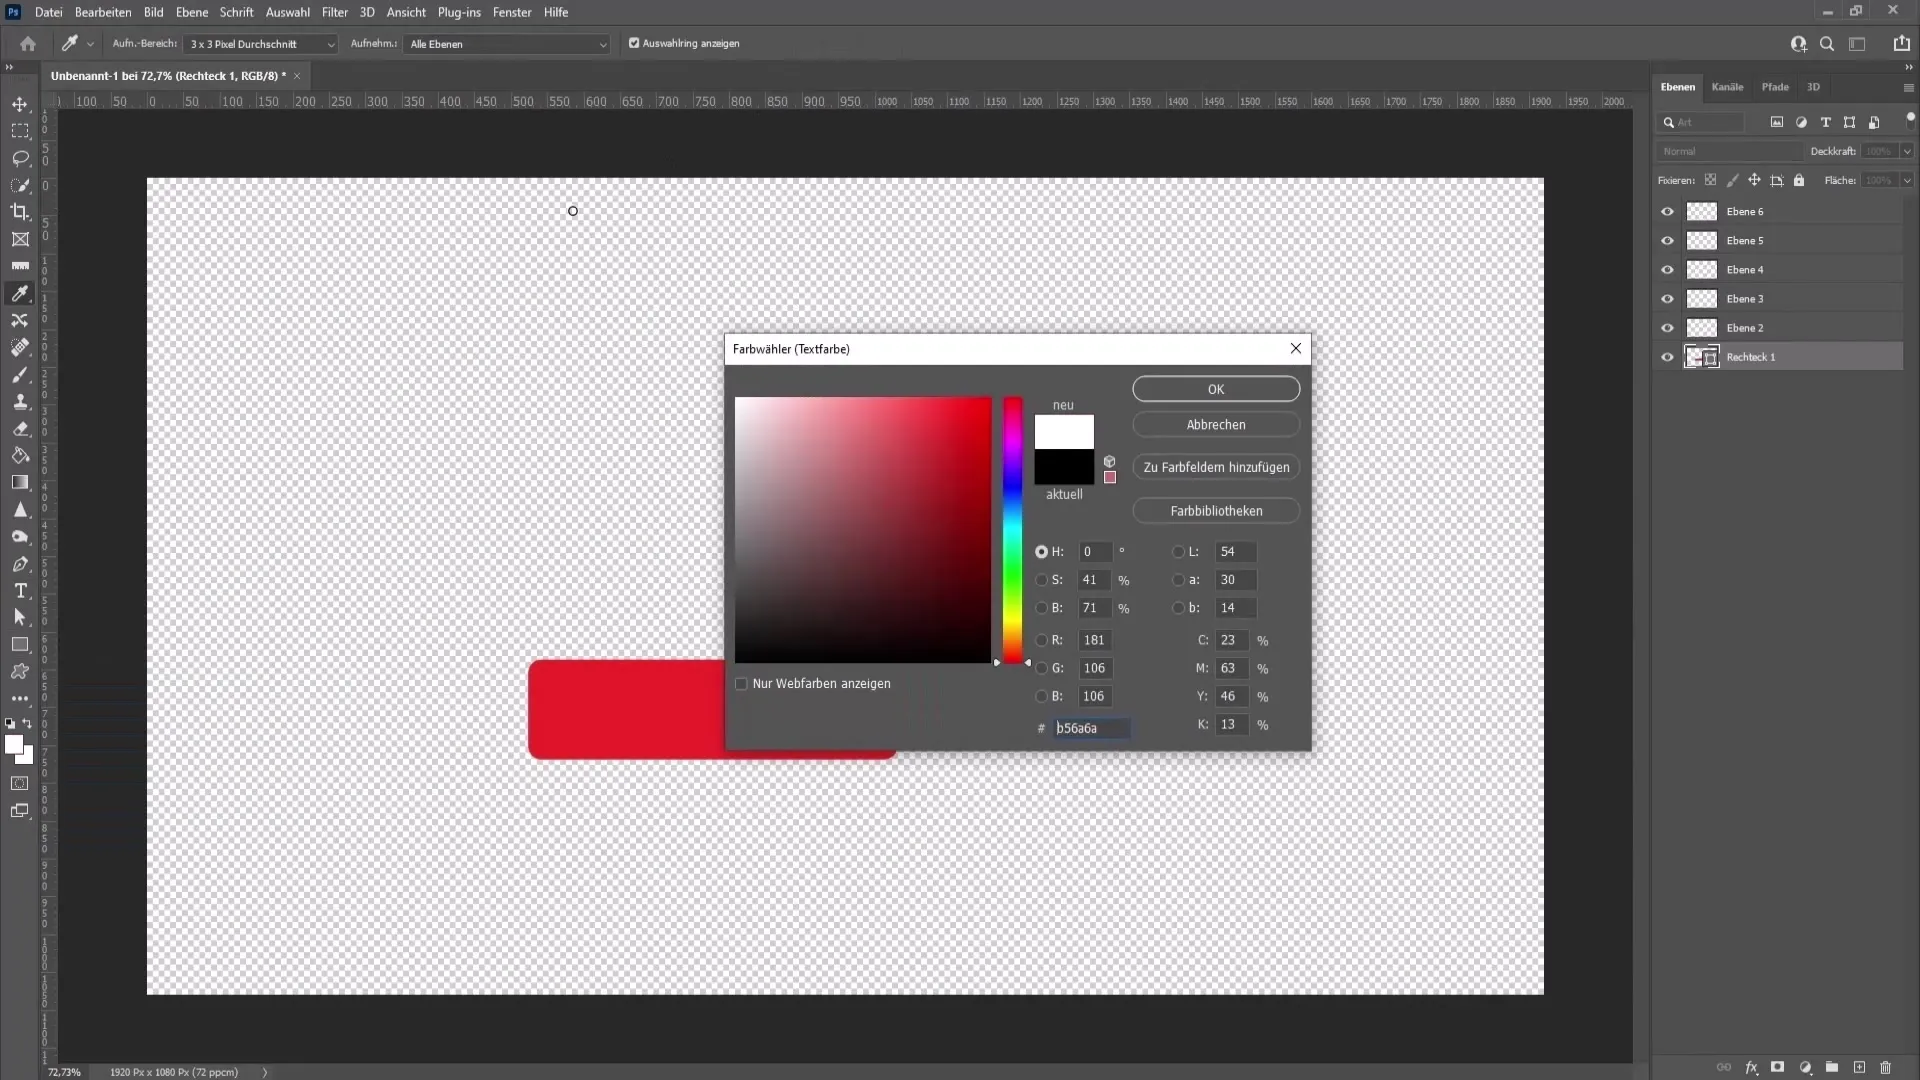Hide layer Rechteck 1

[1667, 357]
